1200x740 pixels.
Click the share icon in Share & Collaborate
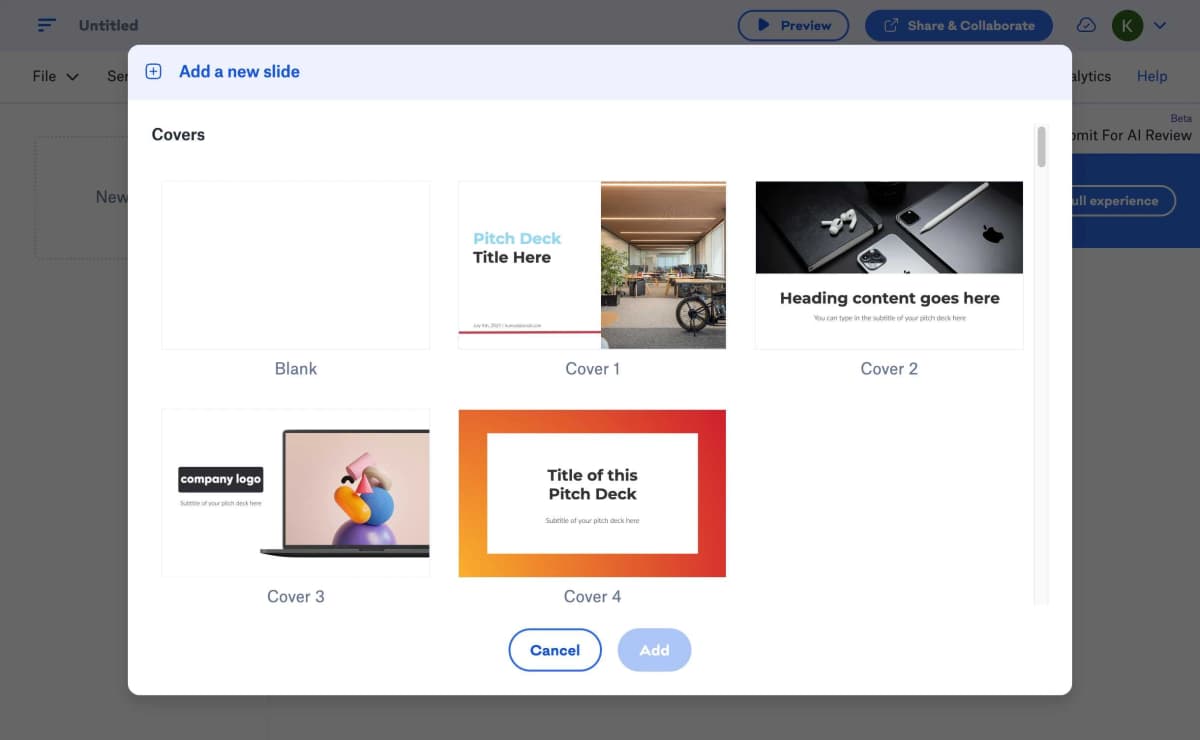pos(889,25)
